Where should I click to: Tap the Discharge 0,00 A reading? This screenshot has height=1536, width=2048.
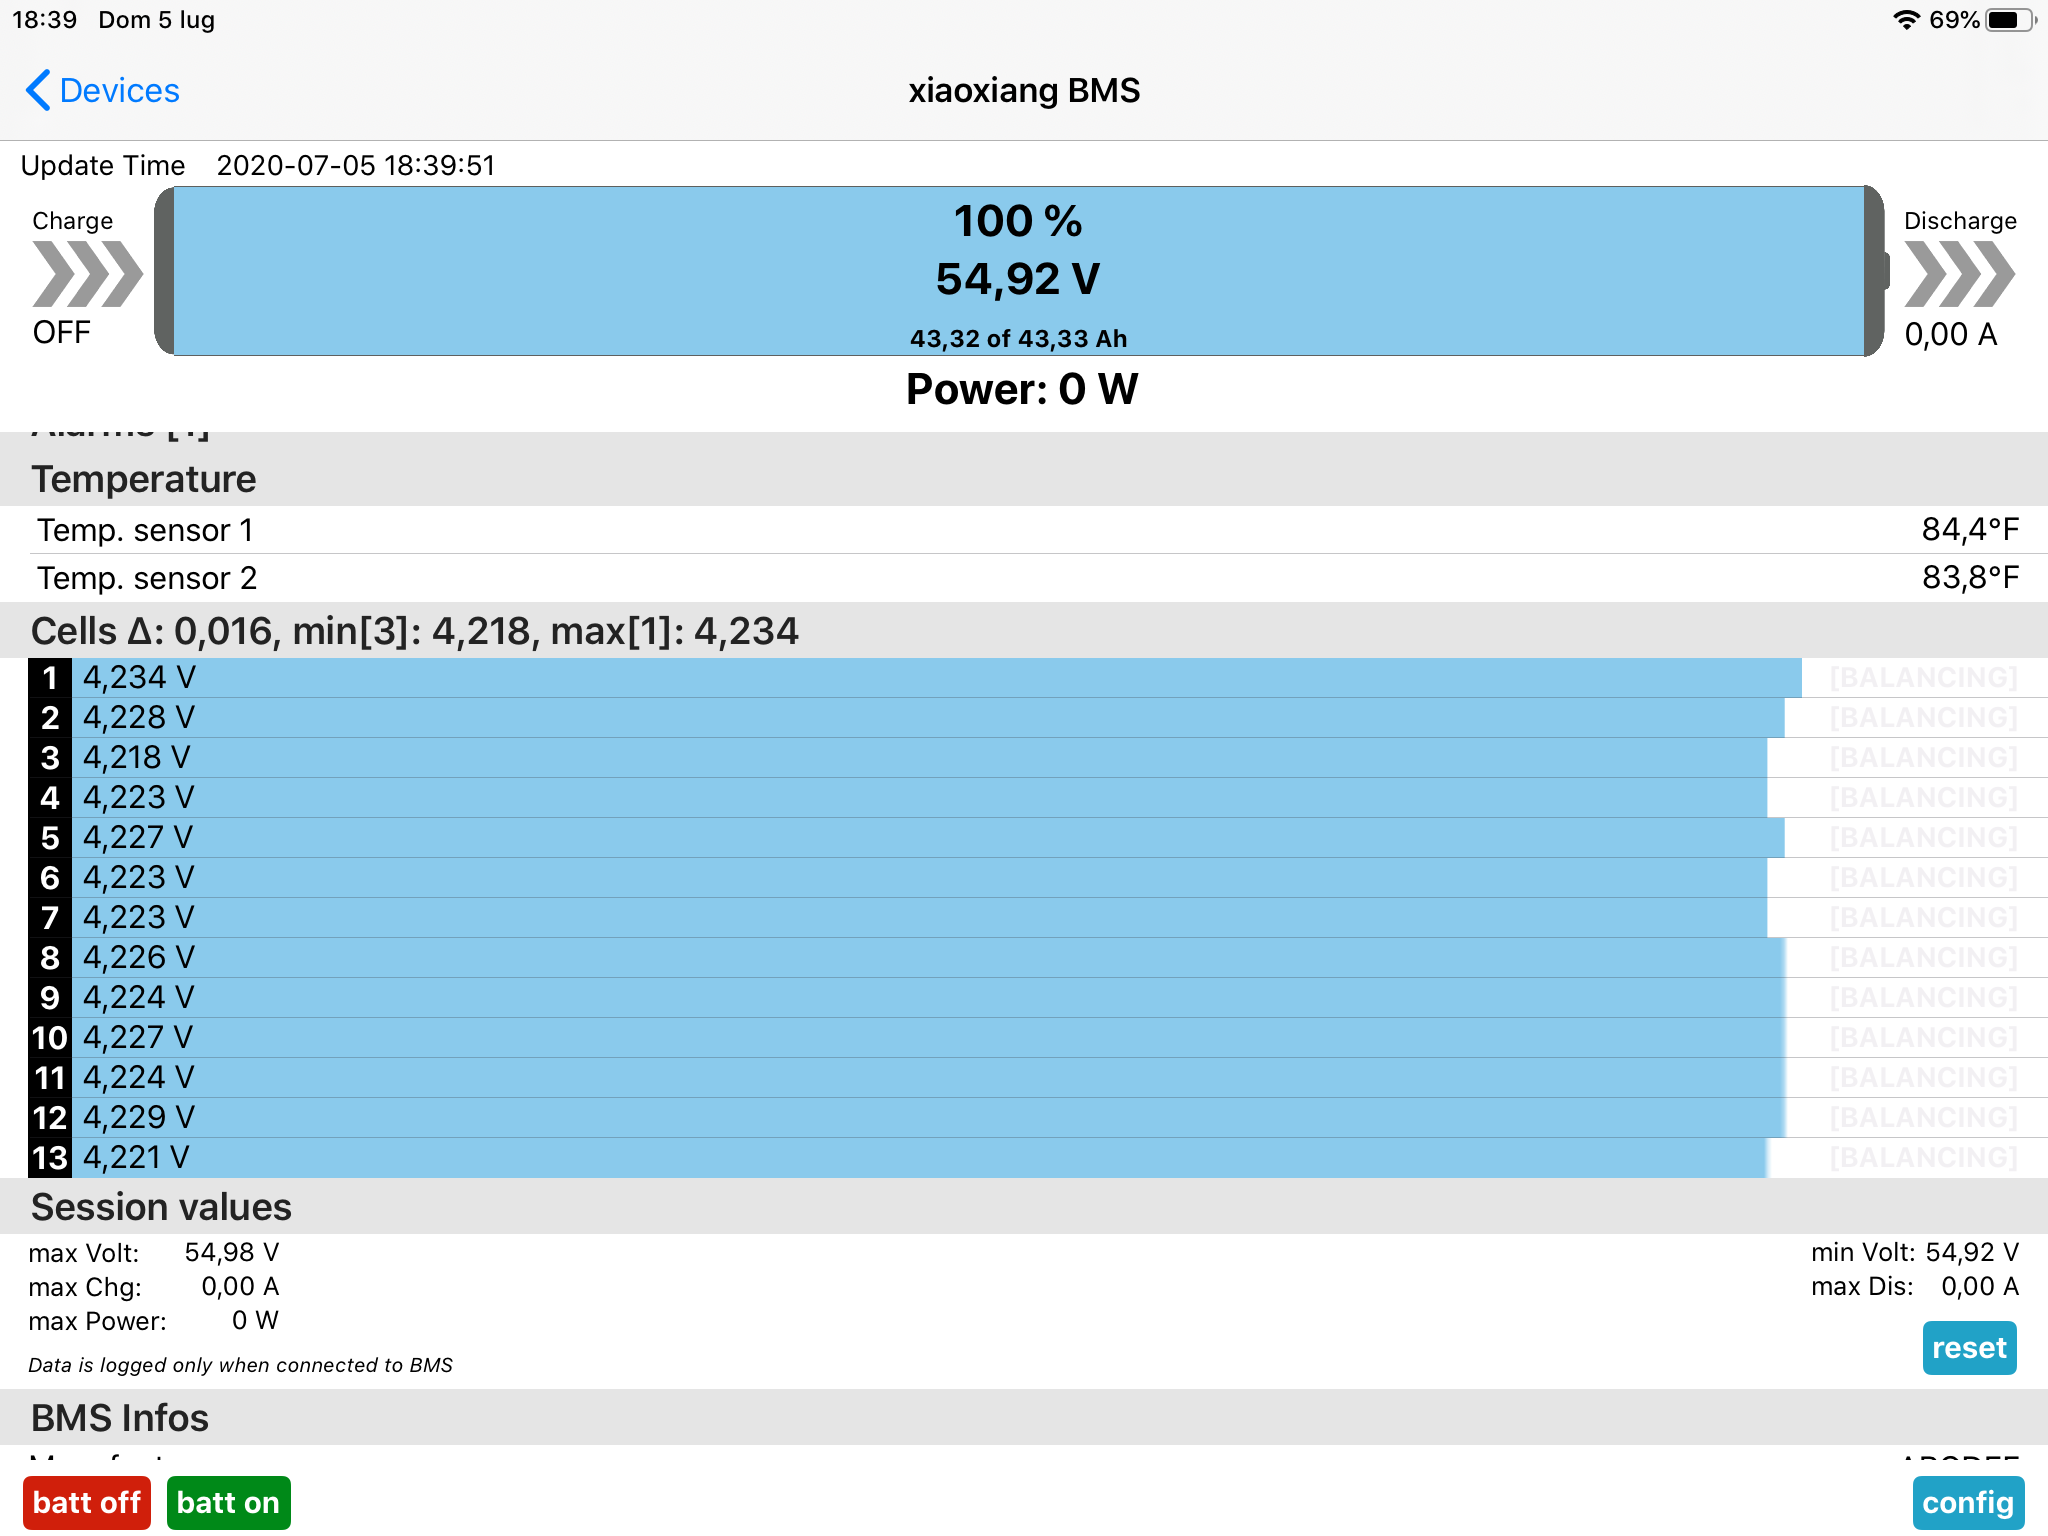1951,334
